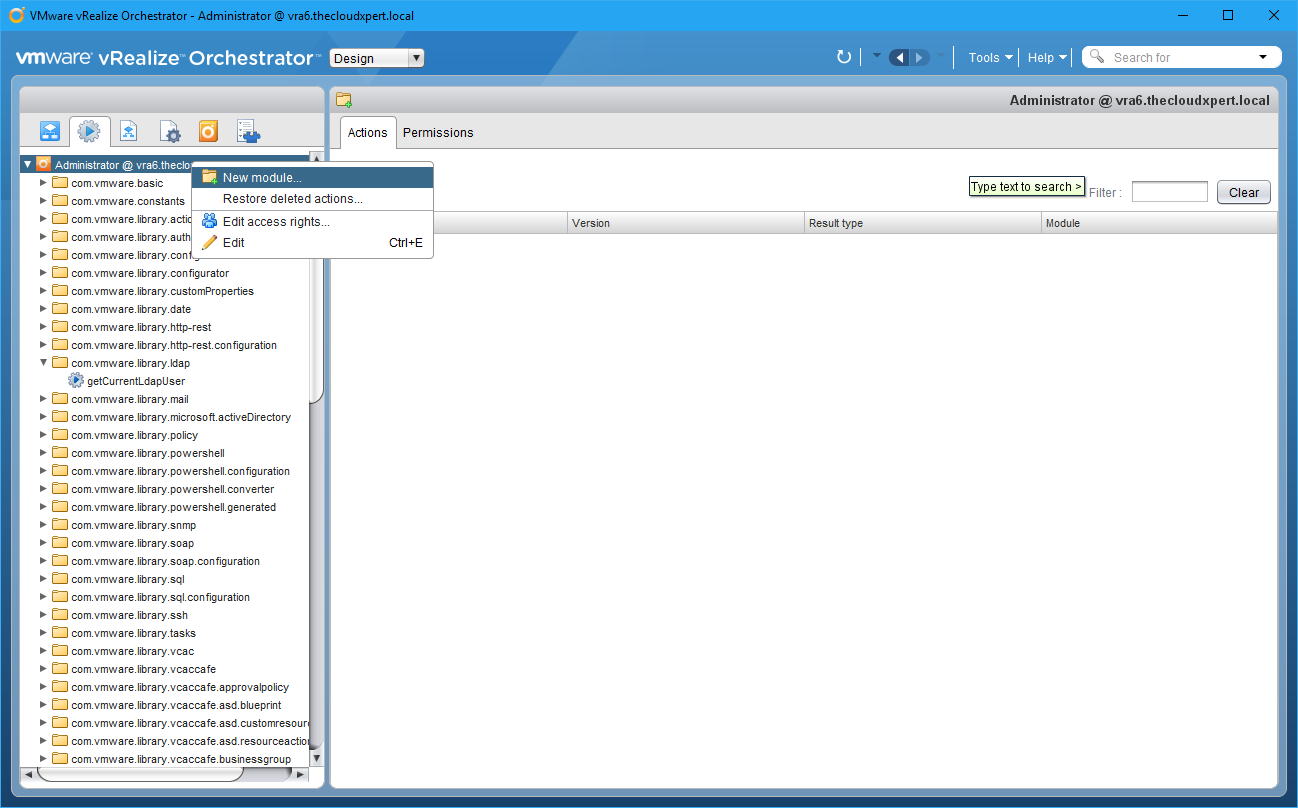The height and width of the screenshot is (808, 1298).
Task: Open the Workflows view tab icon
Action: click(50, 131)
